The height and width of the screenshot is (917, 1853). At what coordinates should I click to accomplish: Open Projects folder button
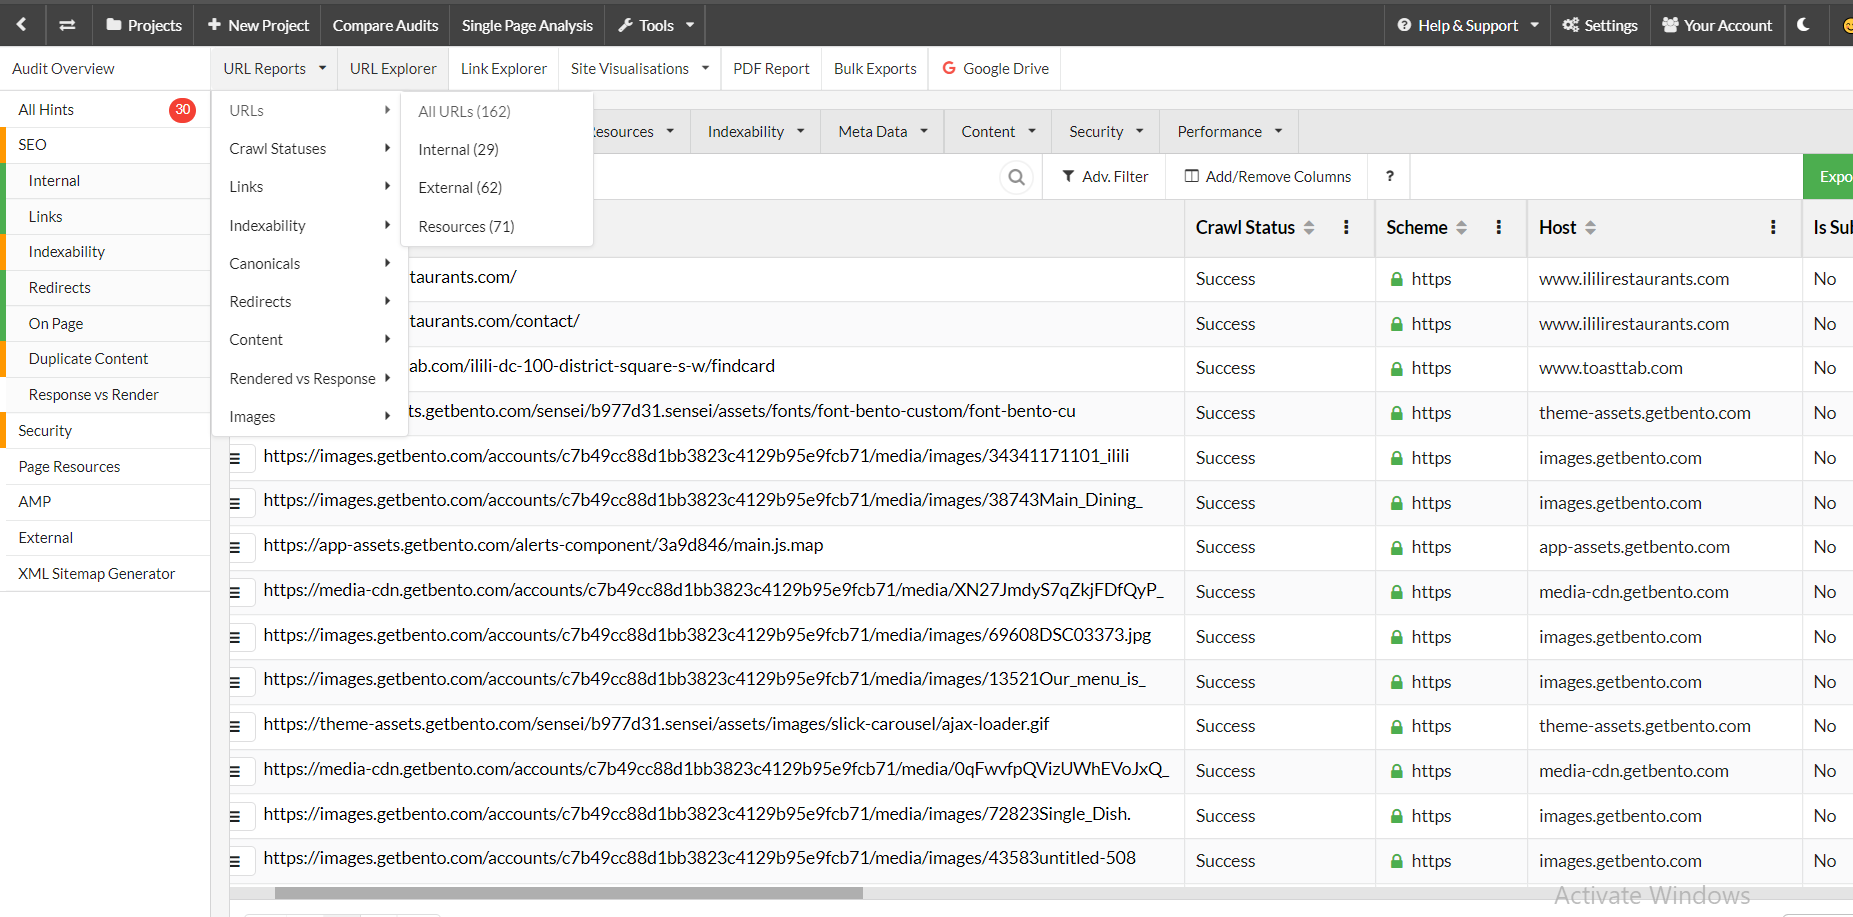point(144,25)
